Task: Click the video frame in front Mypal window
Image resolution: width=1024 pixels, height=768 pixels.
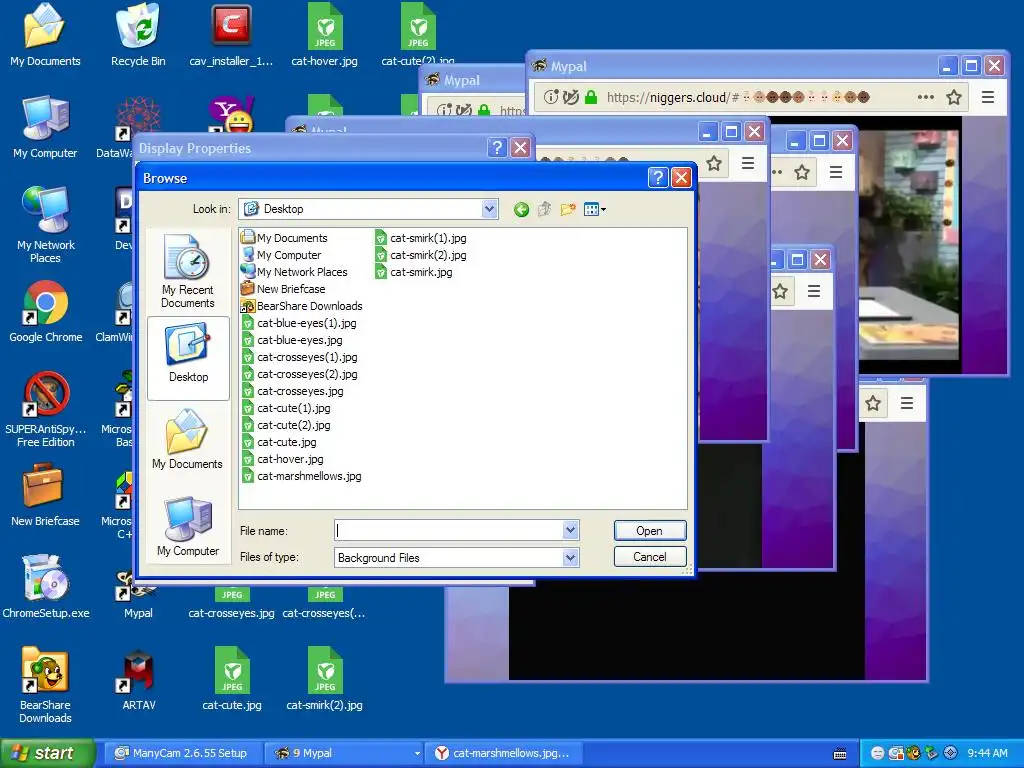Action: tap(908, 244)
